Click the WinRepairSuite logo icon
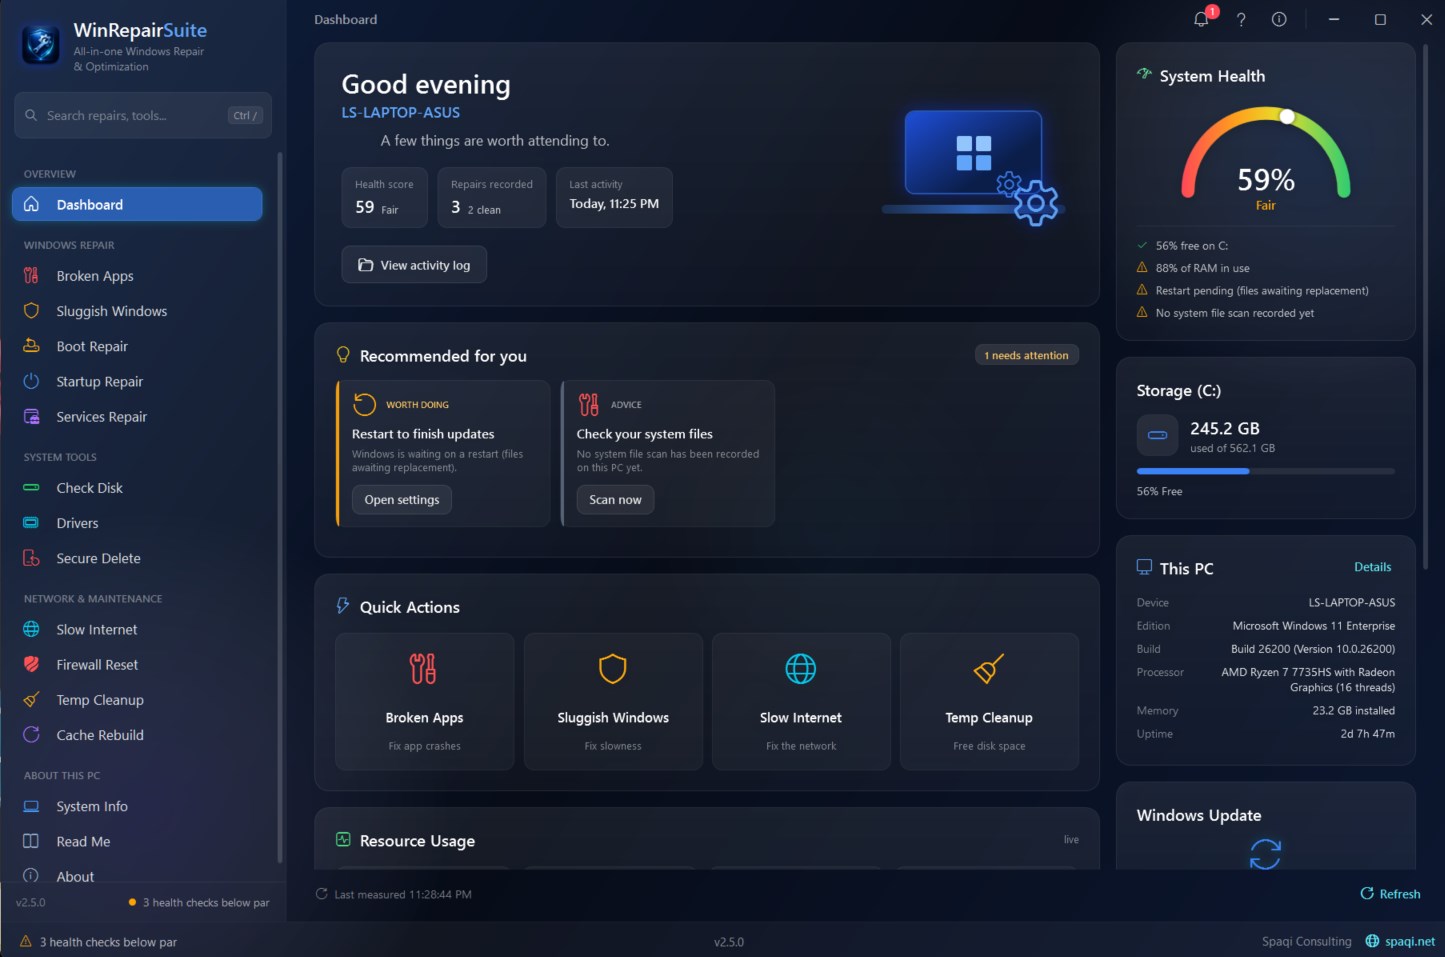 point(41,44)
